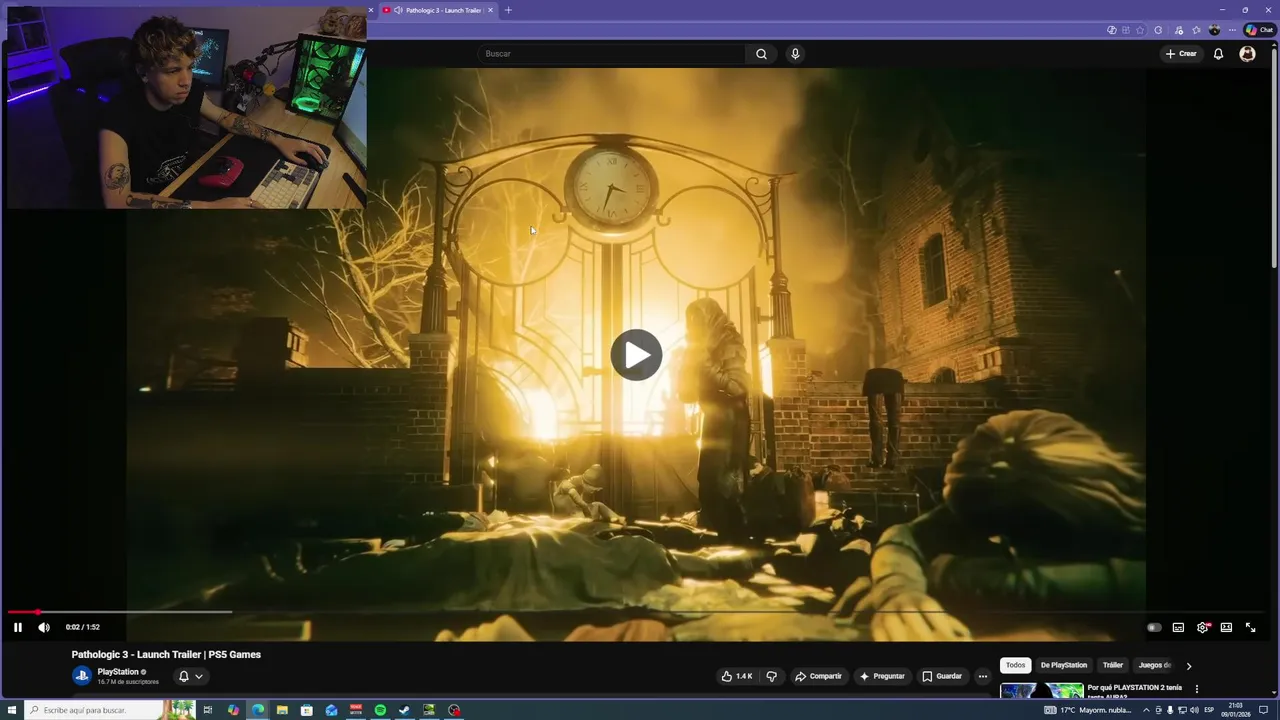The image size is (1280, 720).
Task: Switch to theater mode in the player
Action: [1226, 627]
